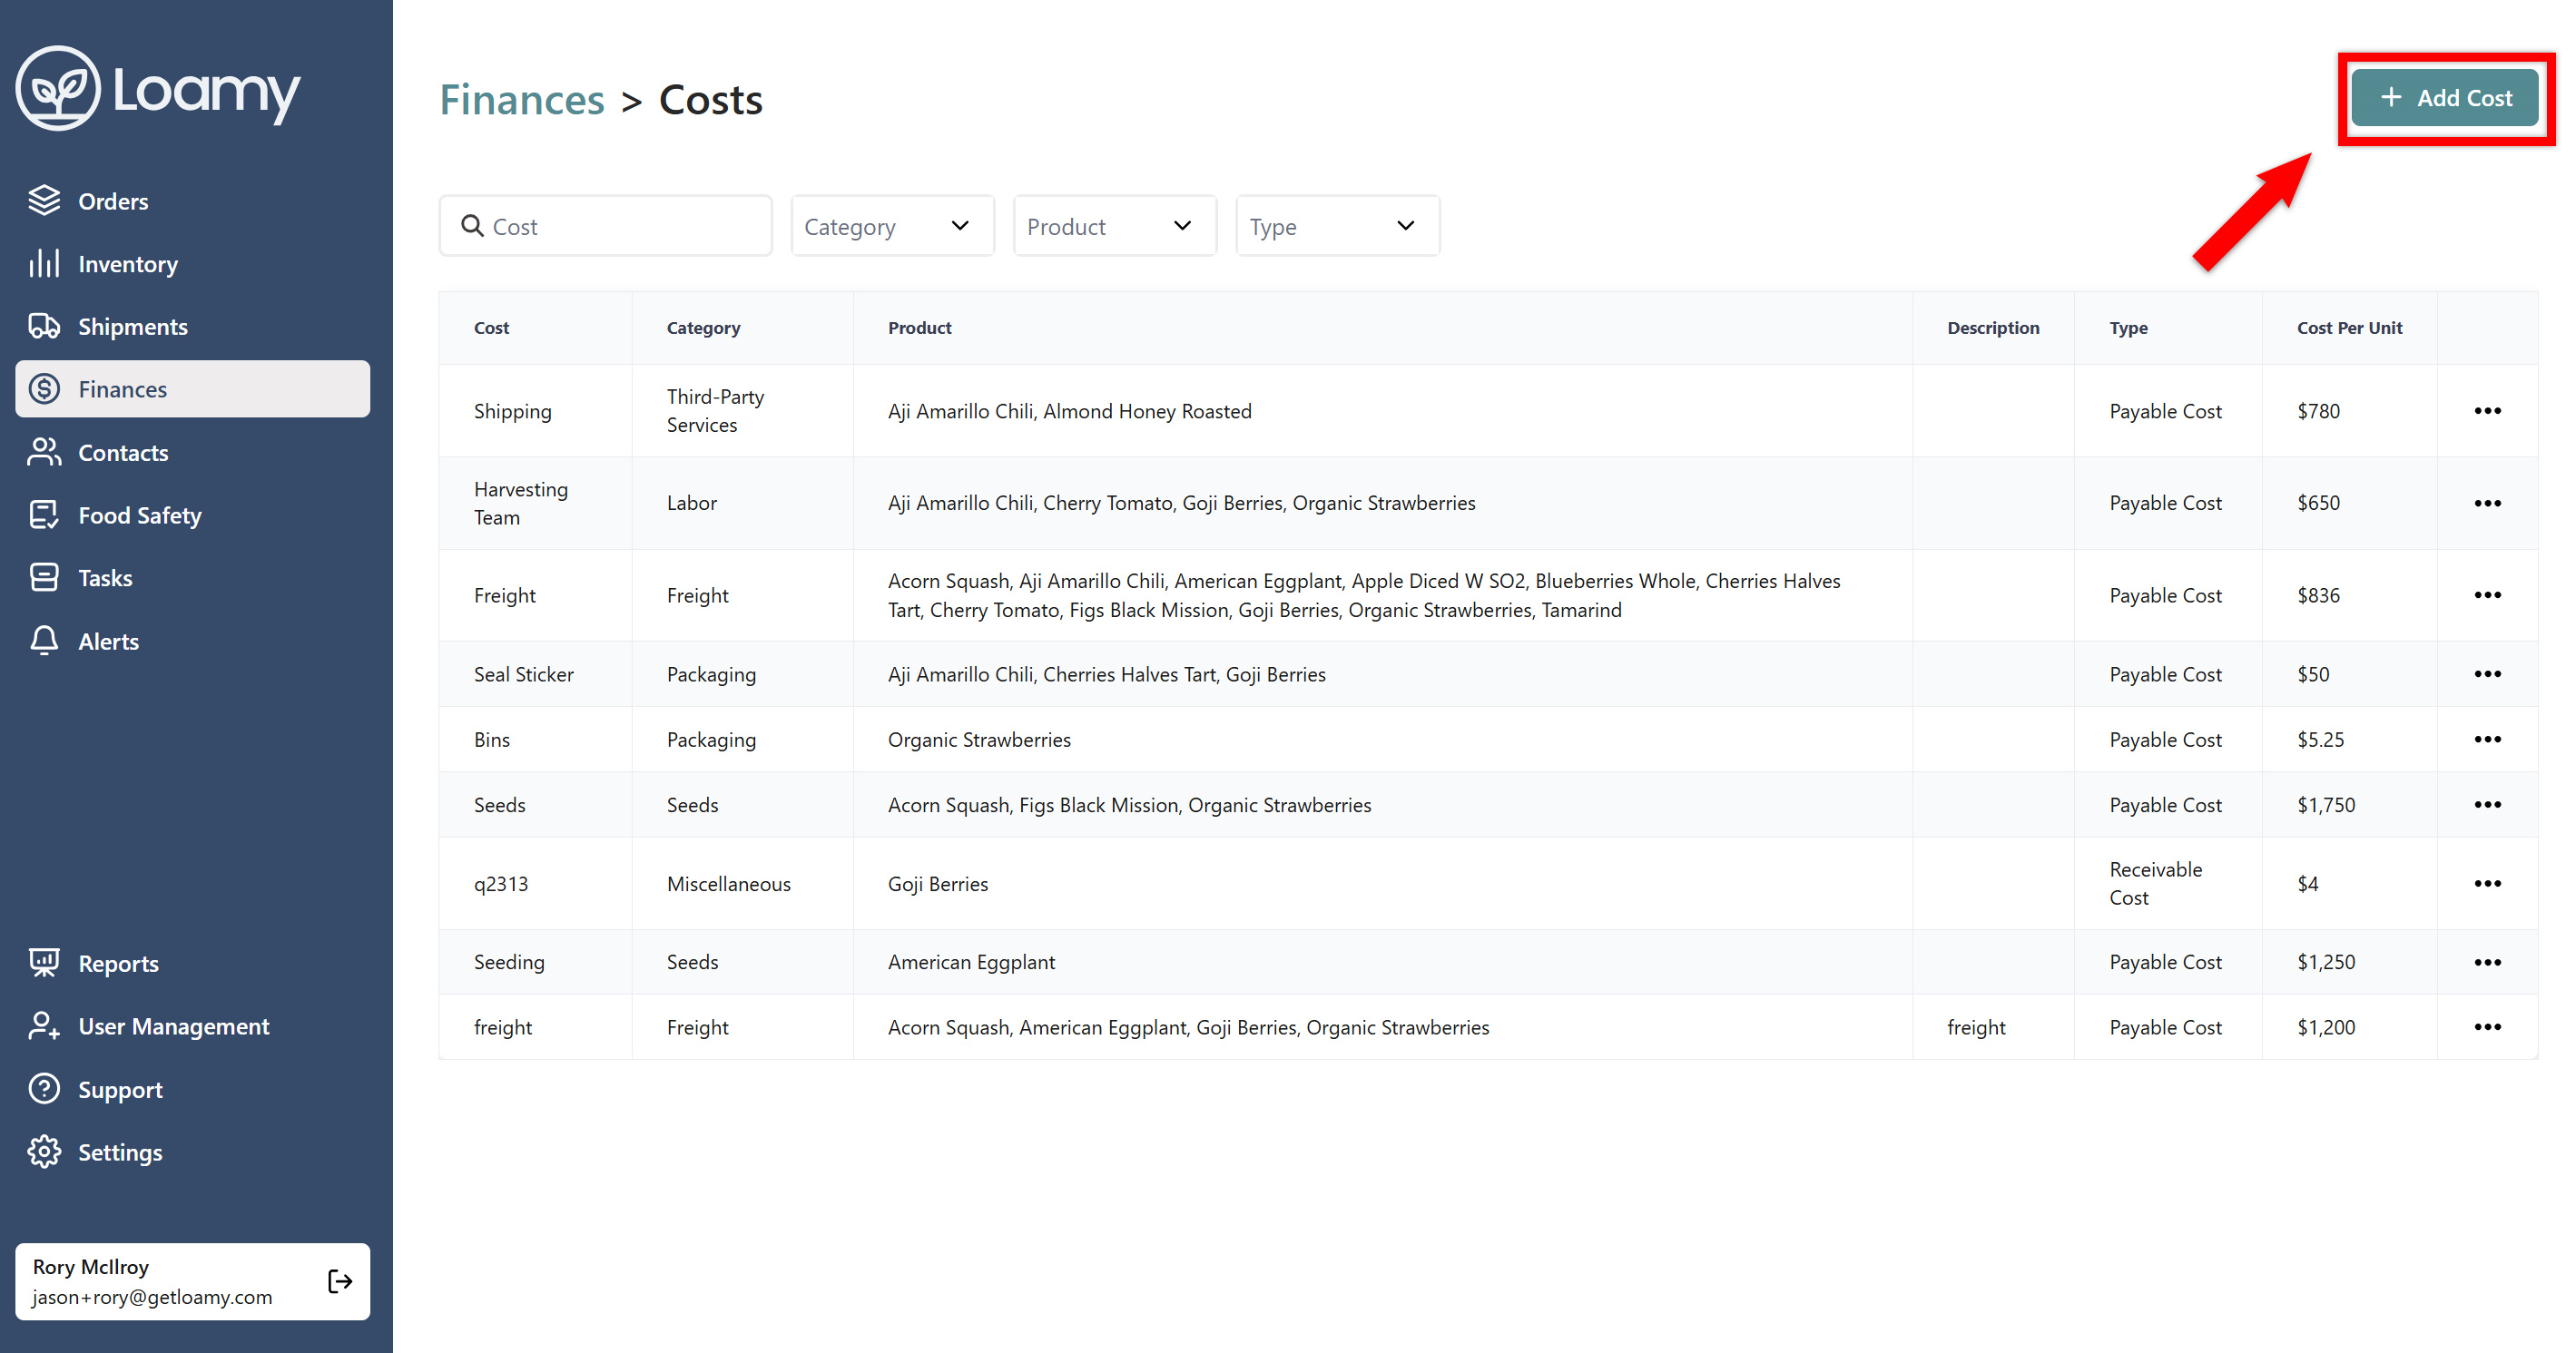Click the Loamy leaf logo icon
This screenshot has height=1353, width=2576.
point(58,89)
